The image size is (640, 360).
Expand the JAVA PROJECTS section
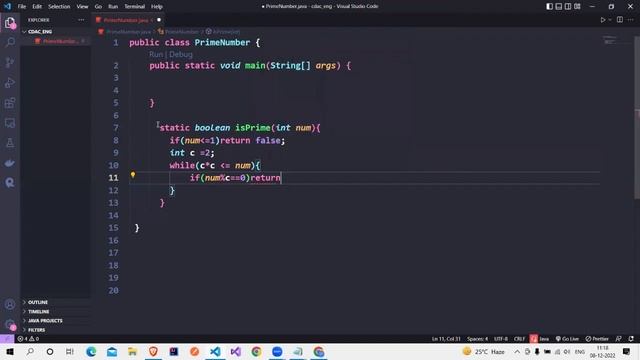56,320
